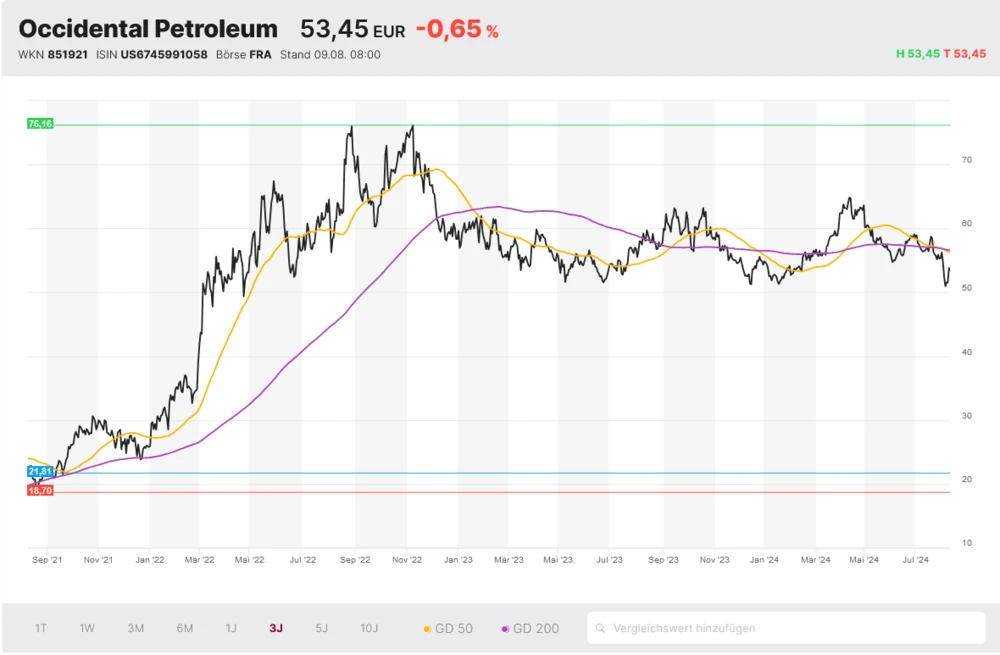
Task: Click the active 3J period button
Action: [276, 628]
